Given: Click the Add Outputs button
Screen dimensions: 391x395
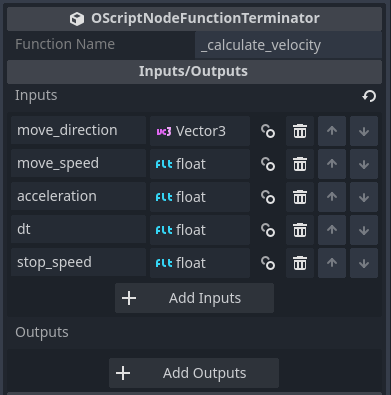Looking at the screenshot, I should [194, 373].
